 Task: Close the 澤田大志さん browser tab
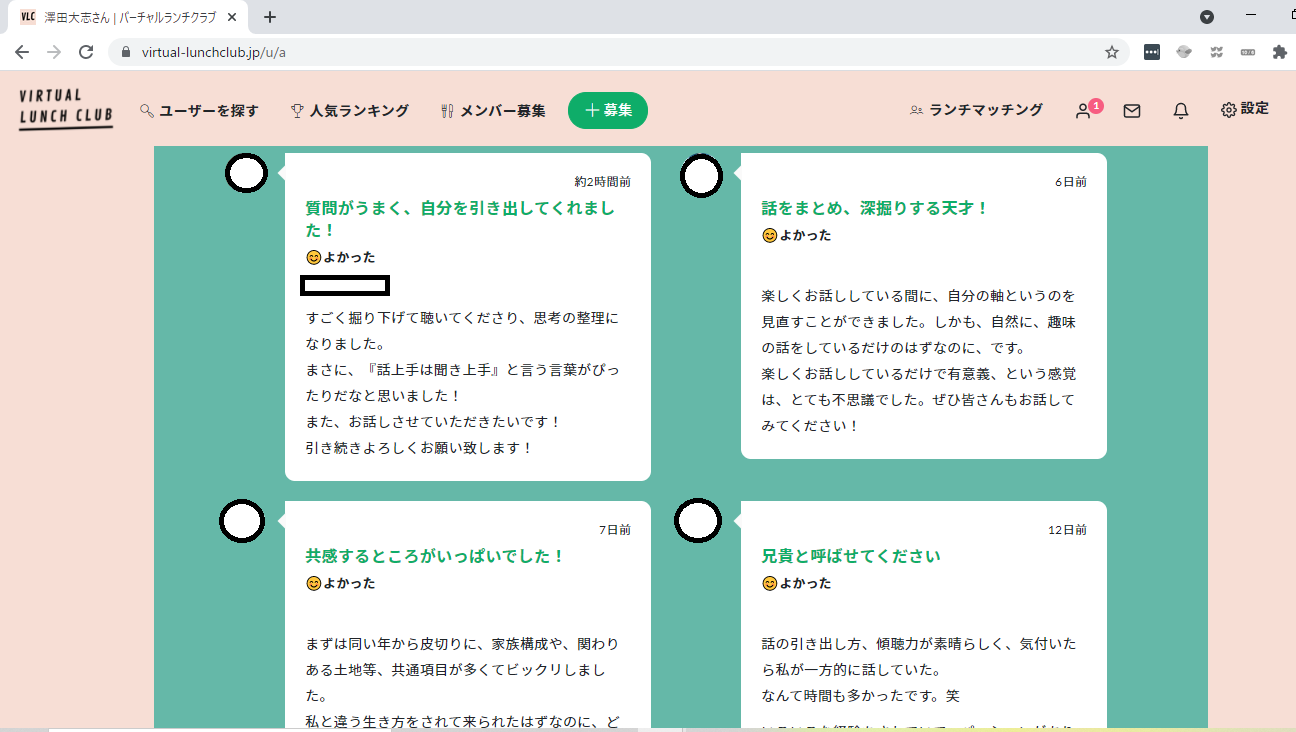point(232,17)
